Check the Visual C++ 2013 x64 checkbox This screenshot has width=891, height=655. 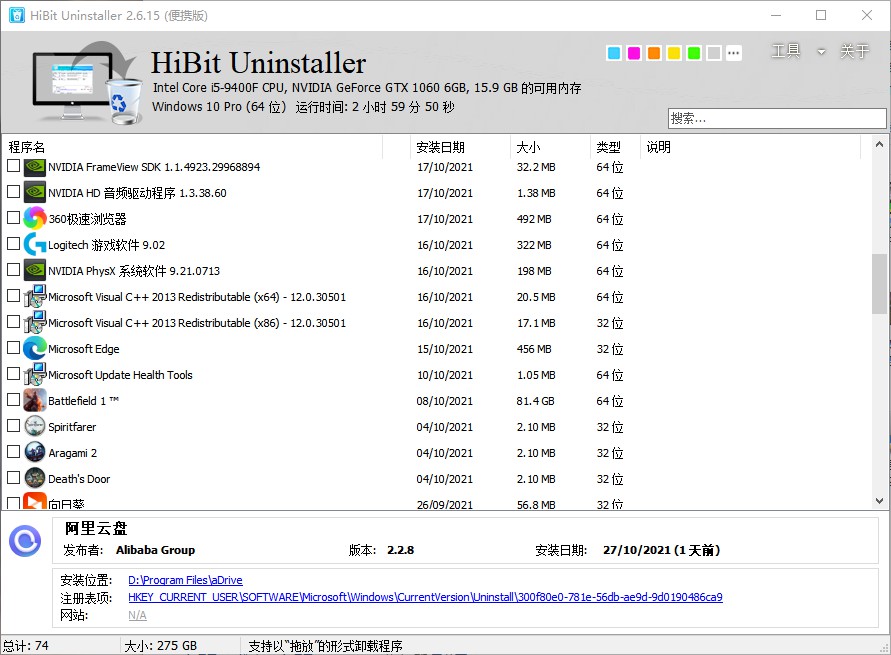pos(14,296)
